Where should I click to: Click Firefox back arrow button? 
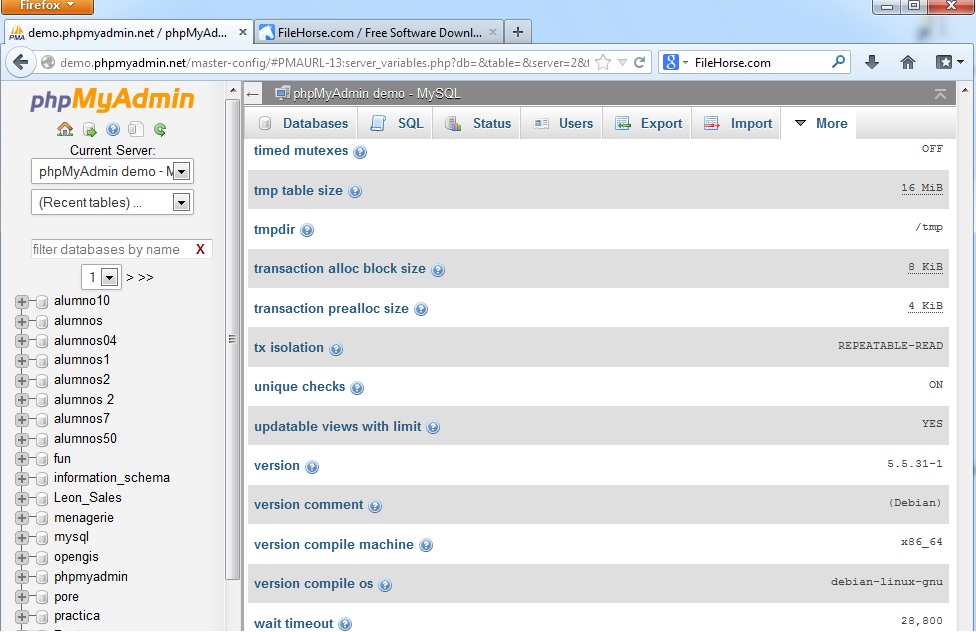coord(21,62)
